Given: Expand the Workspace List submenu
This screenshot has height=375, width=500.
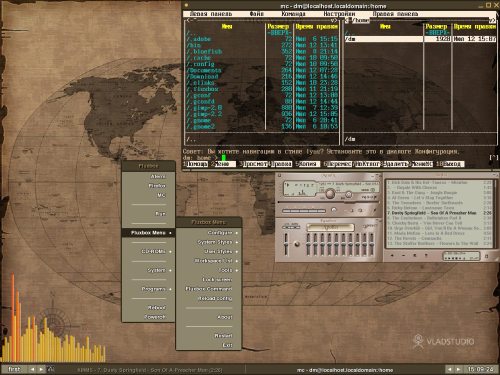Looking at the screenshot, I should [x=208, y=261].
